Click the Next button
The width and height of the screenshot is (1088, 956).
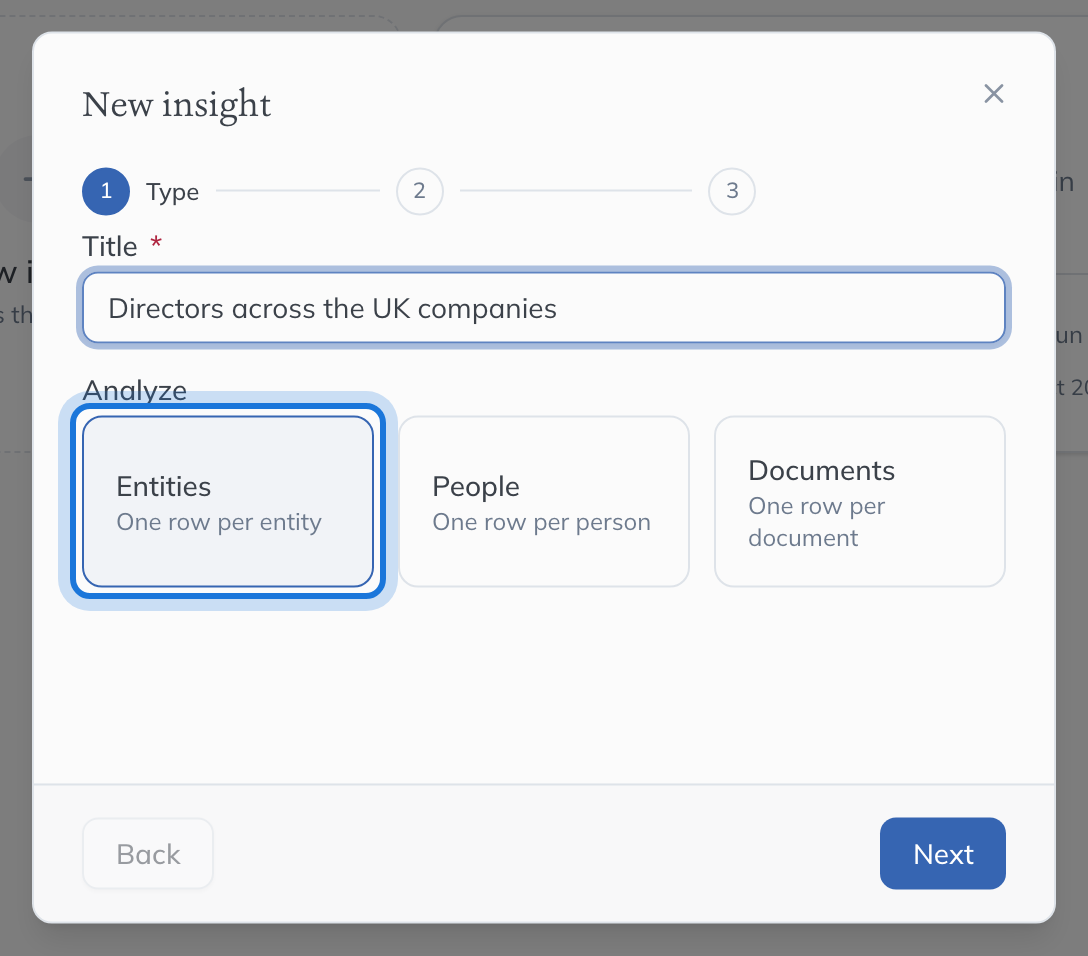[942, 853]
